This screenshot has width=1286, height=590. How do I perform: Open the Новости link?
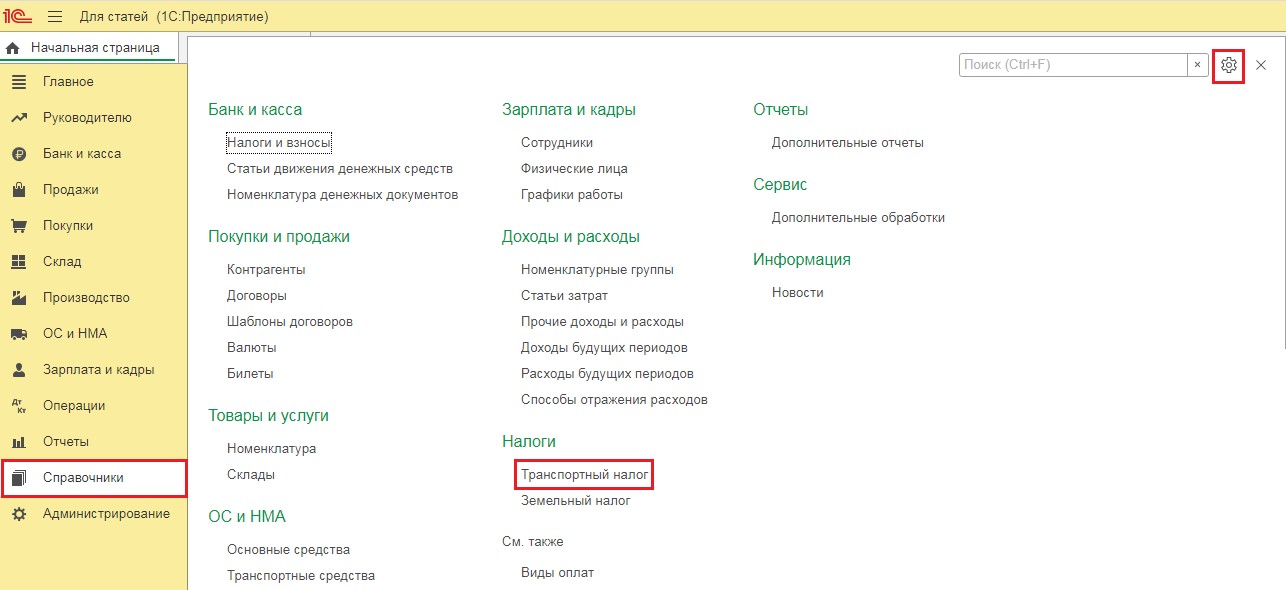(x=798, y=293)
